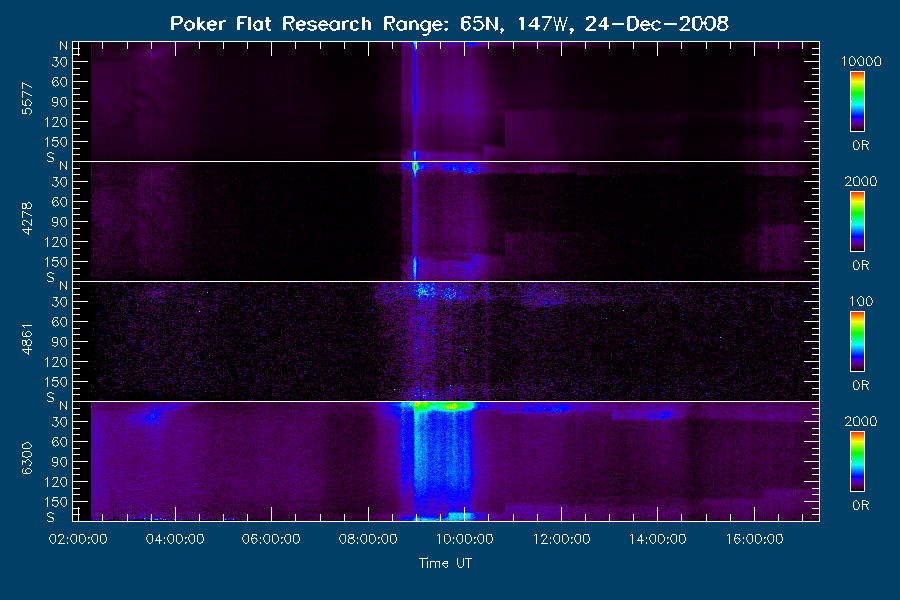Click the 4278 panel color scale bar

[x=858, y=222]
